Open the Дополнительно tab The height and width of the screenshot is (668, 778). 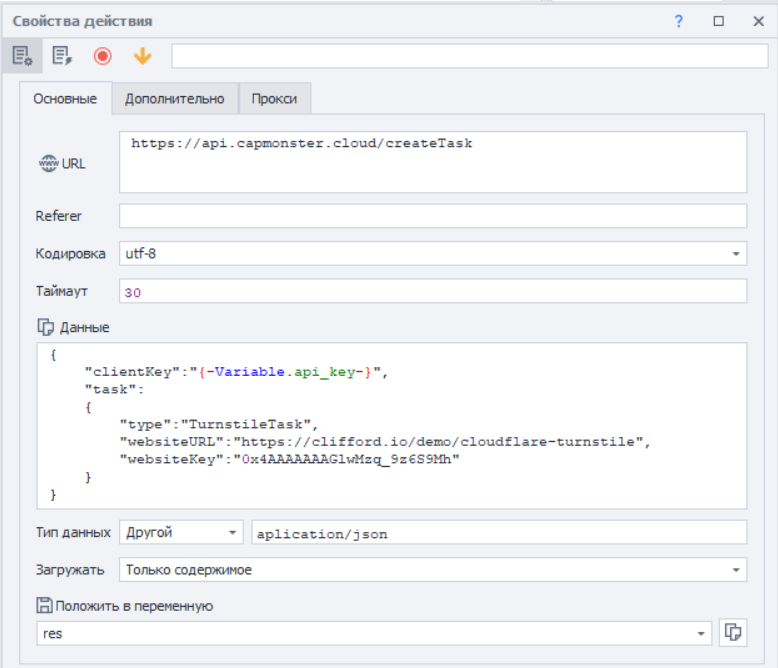(x=175, y=99)
